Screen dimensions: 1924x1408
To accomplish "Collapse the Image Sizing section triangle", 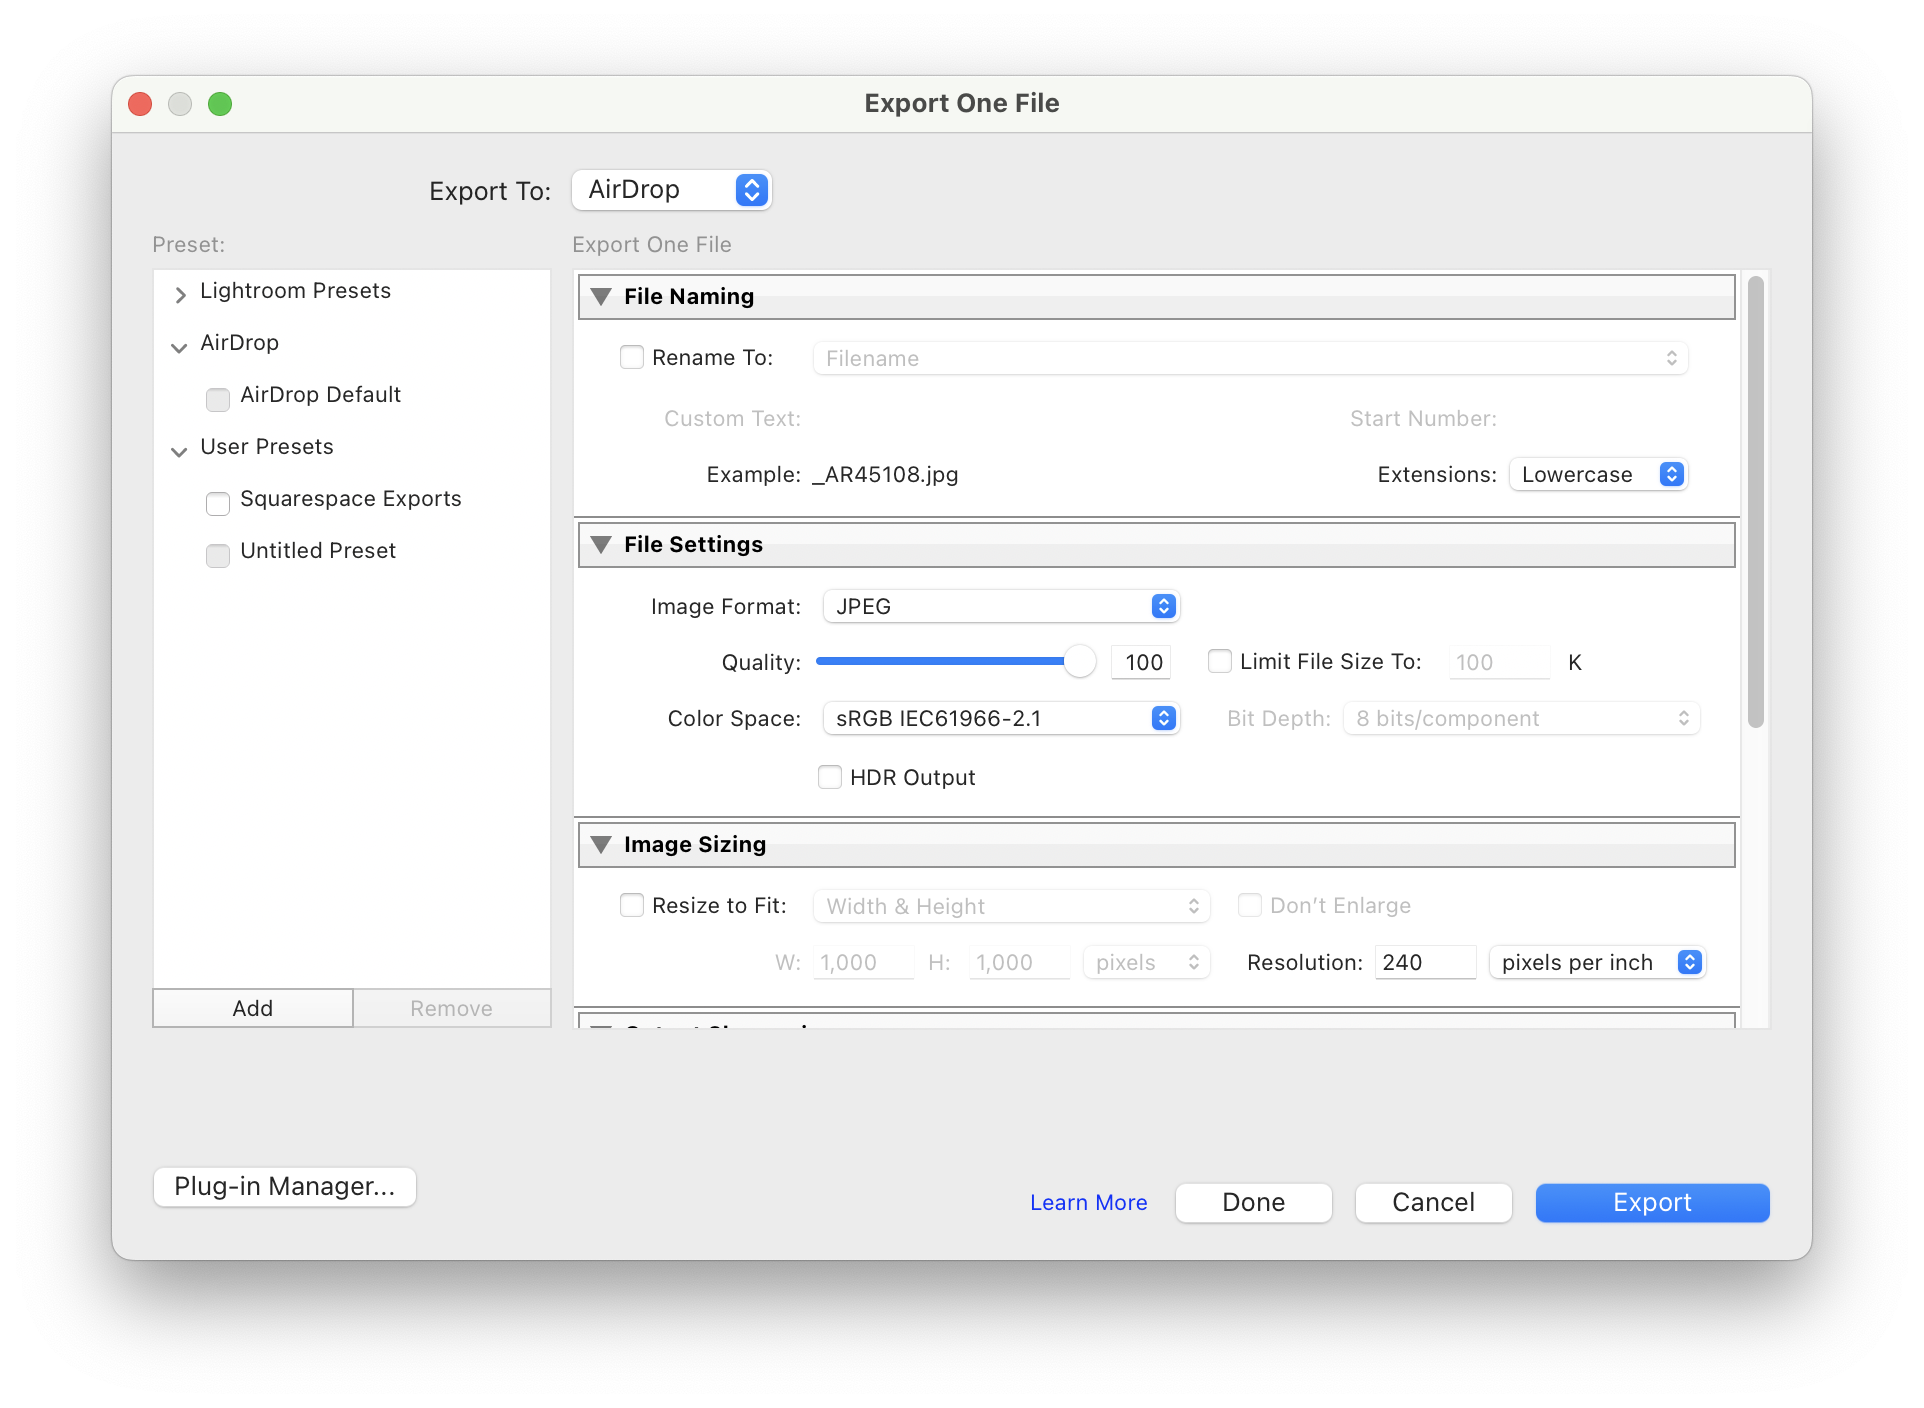I will [601, 845].
